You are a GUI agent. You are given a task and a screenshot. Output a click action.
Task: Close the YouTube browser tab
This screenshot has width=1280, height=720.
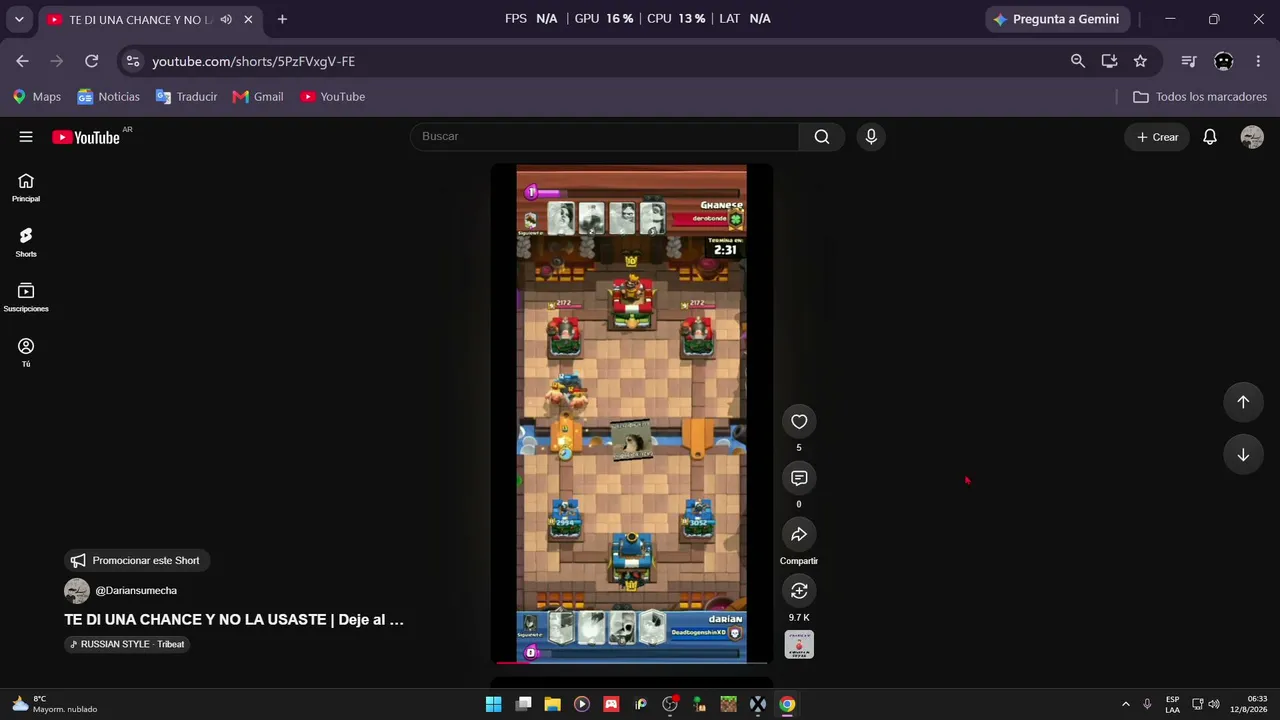[x=248, y=19]
